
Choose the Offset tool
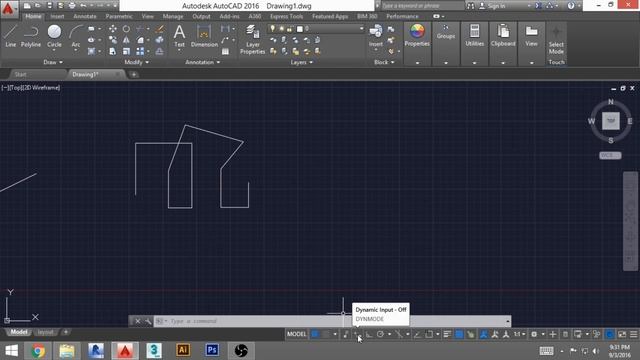tap(160, 51)
